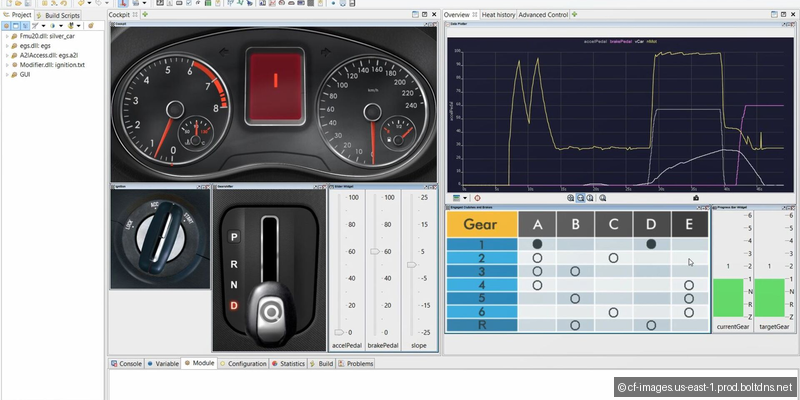Open the plot options dropdown arrow
This screenshot has width=800, height=400.
[x=465, y=198]
